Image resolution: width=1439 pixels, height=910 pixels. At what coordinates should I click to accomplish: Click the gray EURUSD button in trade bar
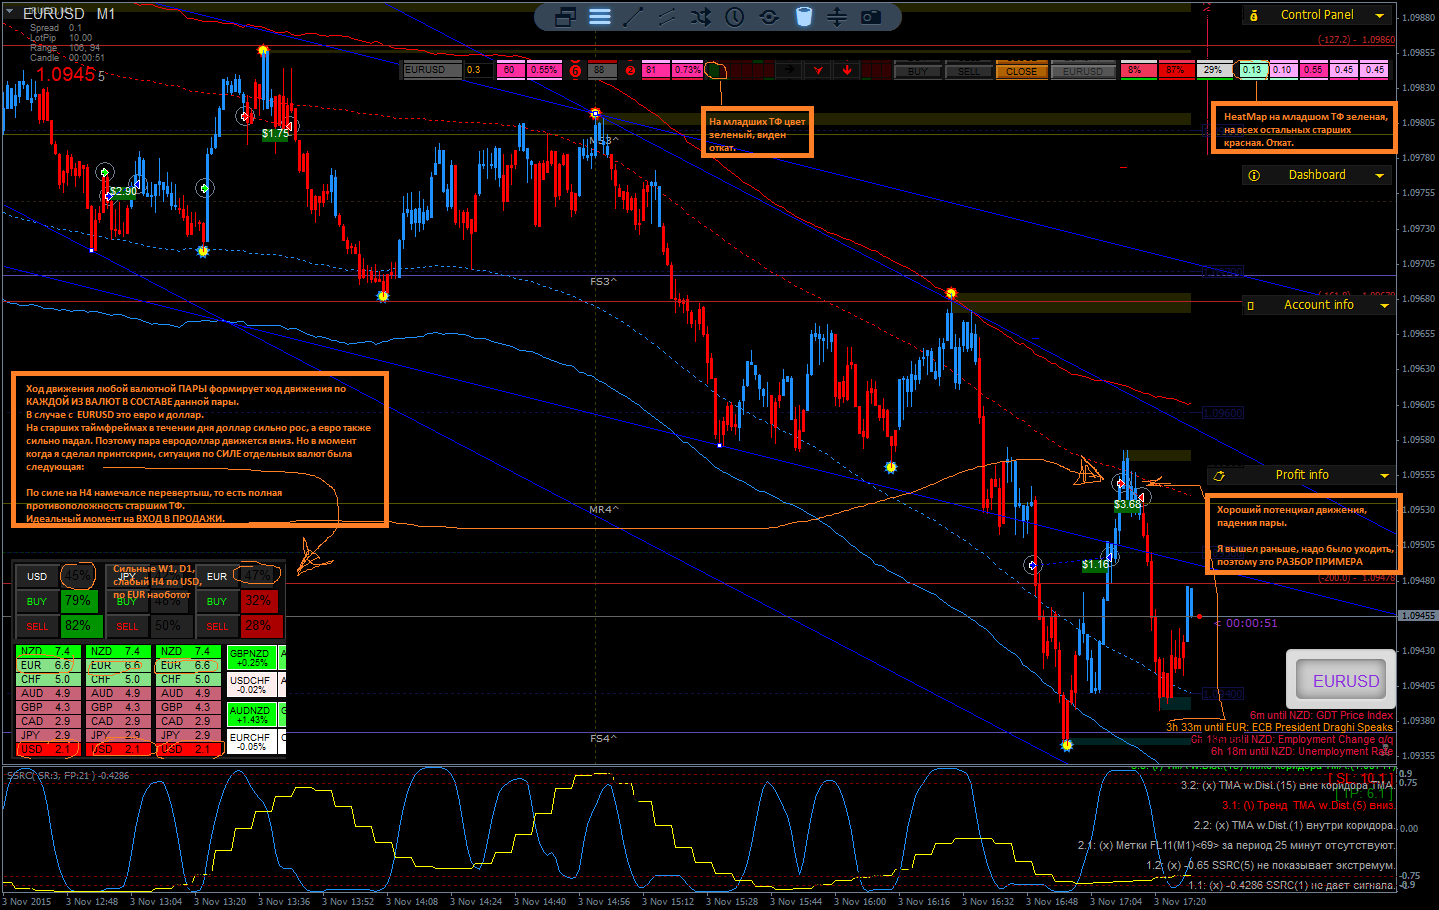tap(1083, 71)
